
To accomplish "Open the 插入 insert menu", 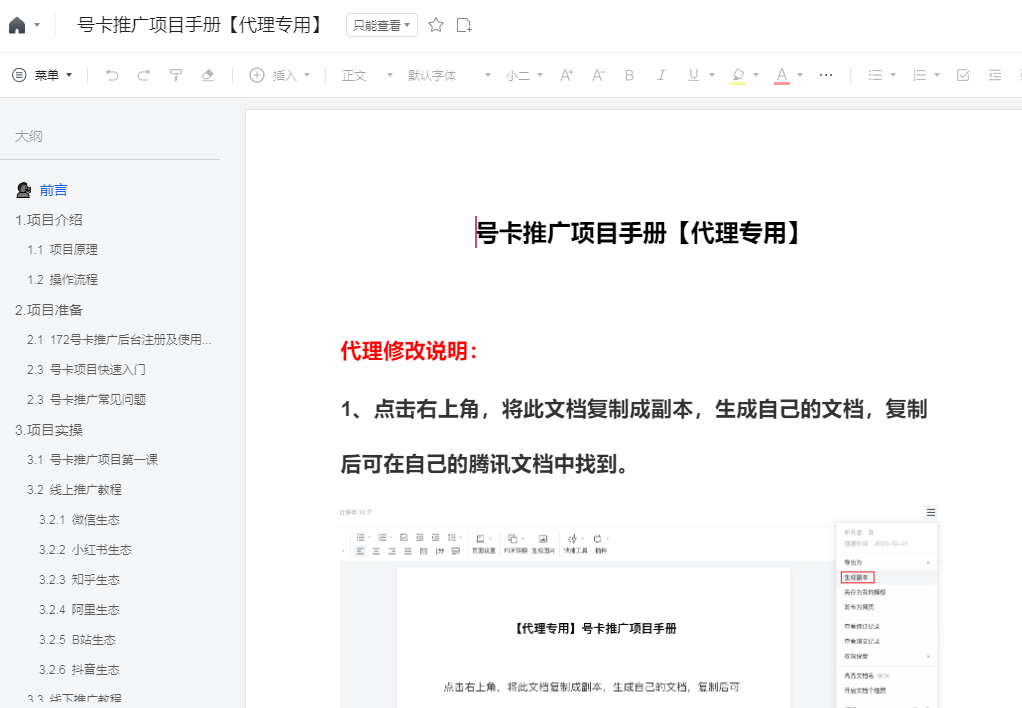I will point(280,74).
